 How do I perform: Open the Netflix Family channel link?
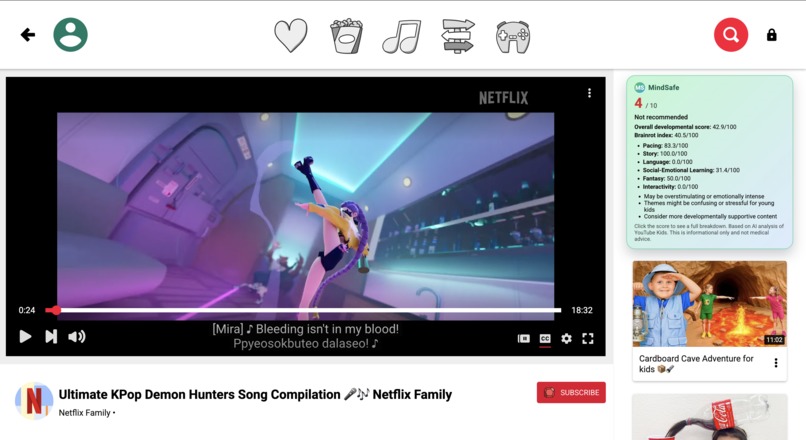84,413
